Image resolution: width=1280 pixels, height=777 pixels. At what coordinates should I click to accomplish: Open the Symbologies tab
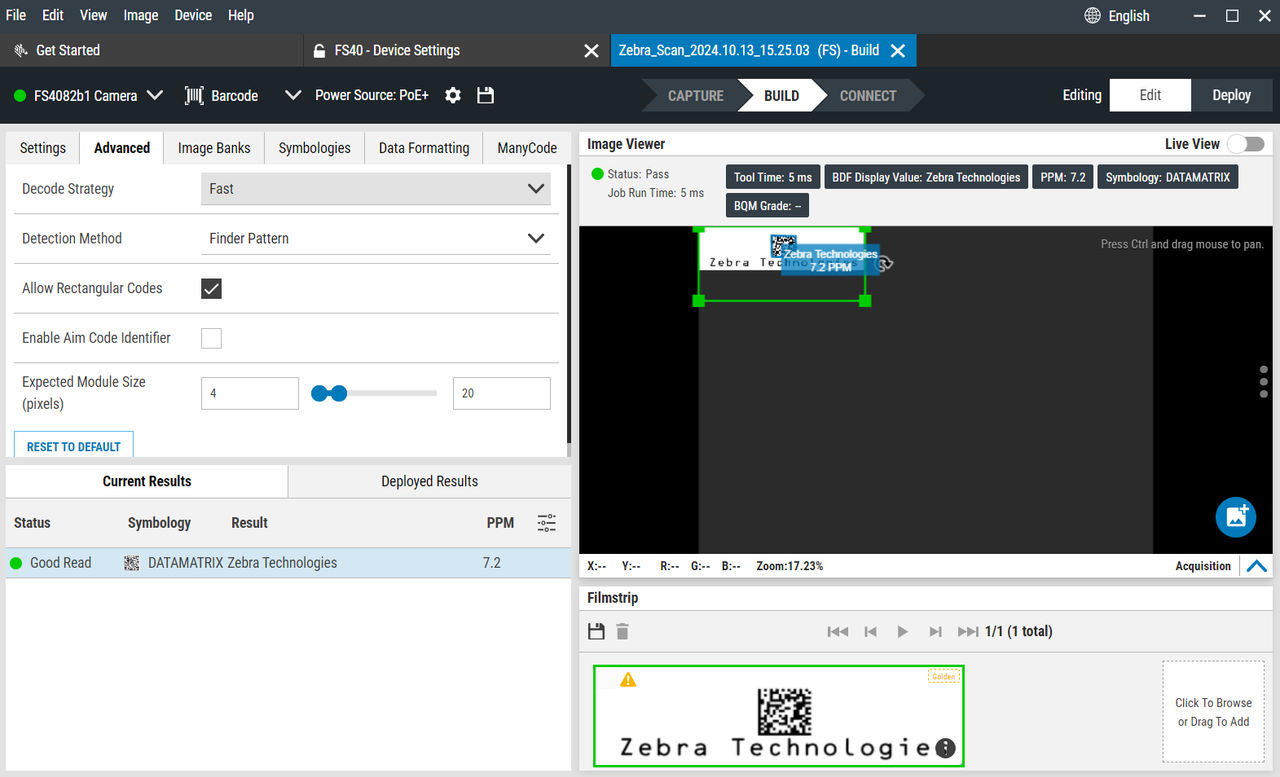tap(315, 148)
